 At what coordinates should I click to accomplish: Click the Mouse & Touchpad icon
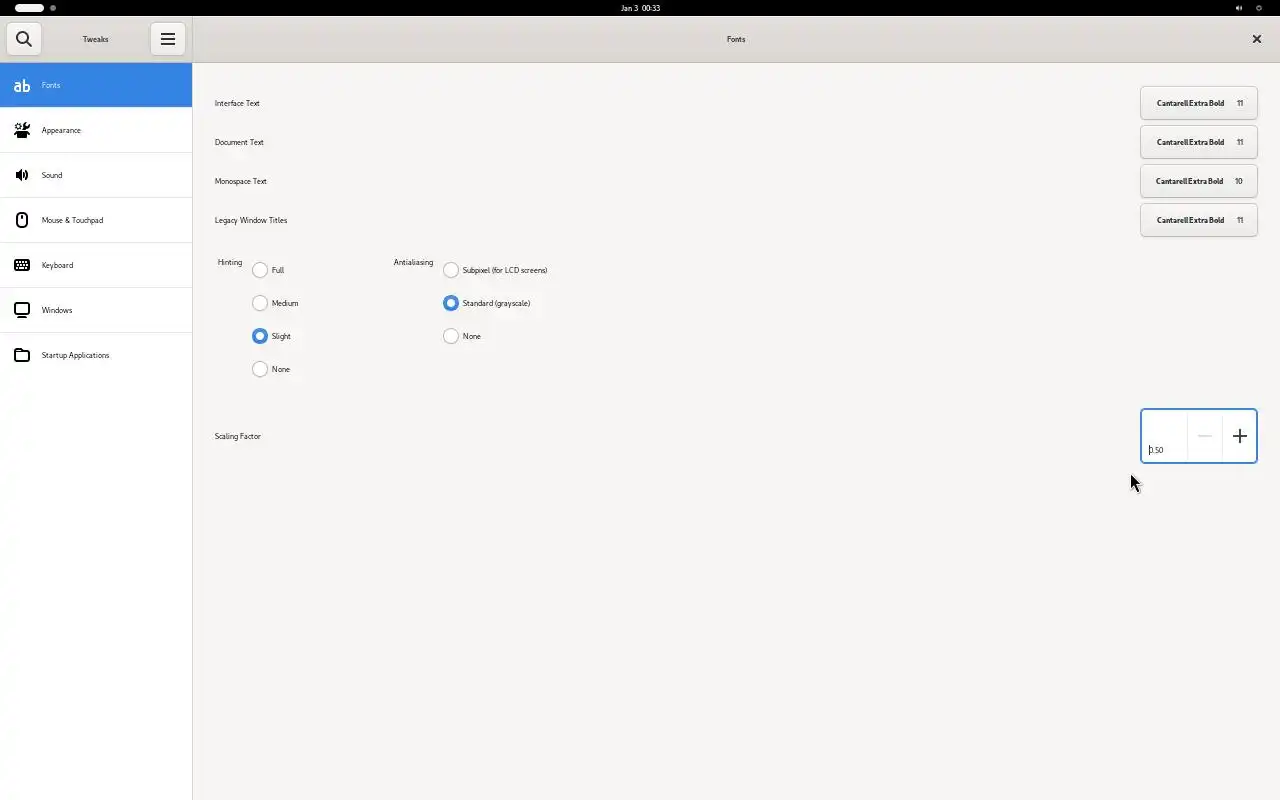click(22, 220)
